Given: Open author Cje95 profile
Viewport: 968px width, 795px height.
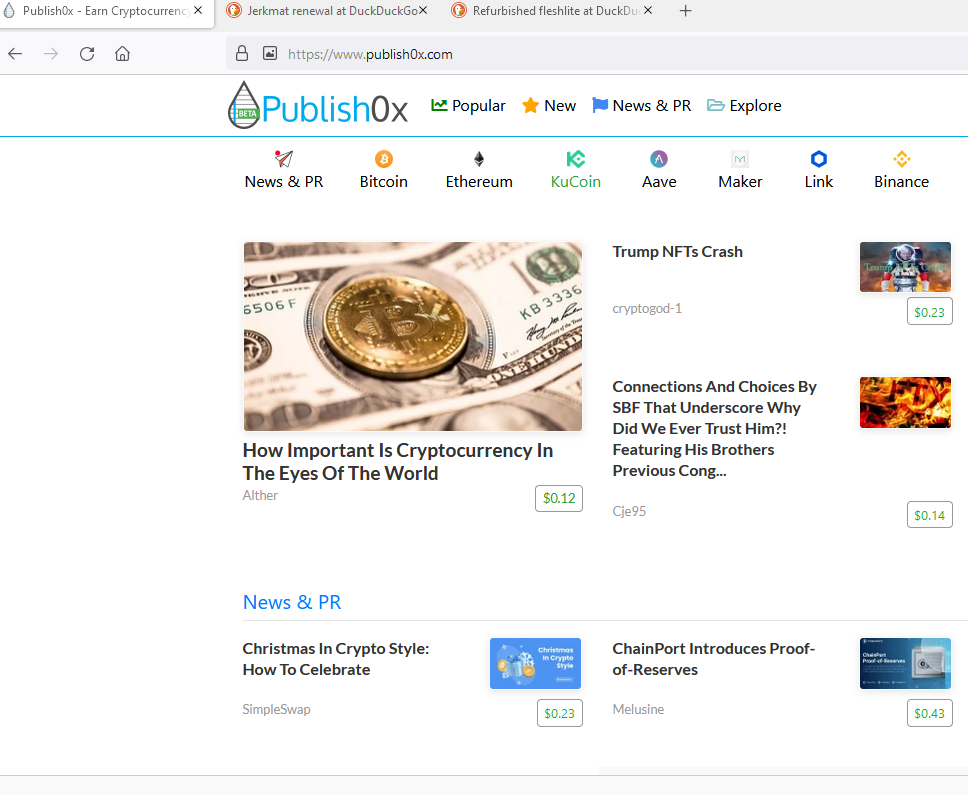Looking at the screenshot, I should pos(629,511).
